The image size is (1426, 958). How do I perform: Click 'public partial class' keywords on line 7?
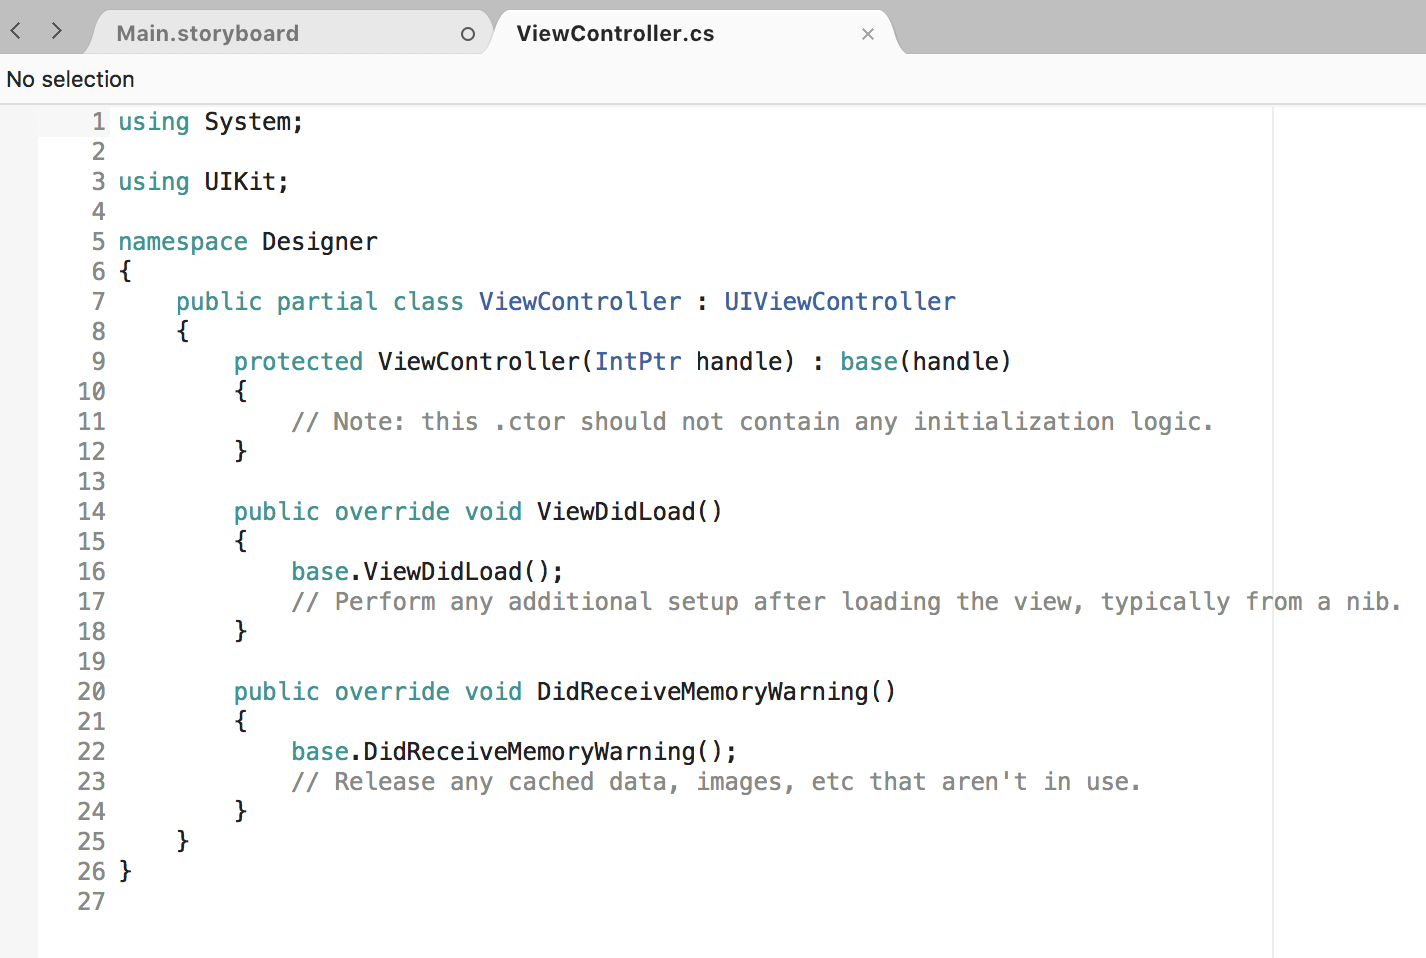(x=320, y=302)
